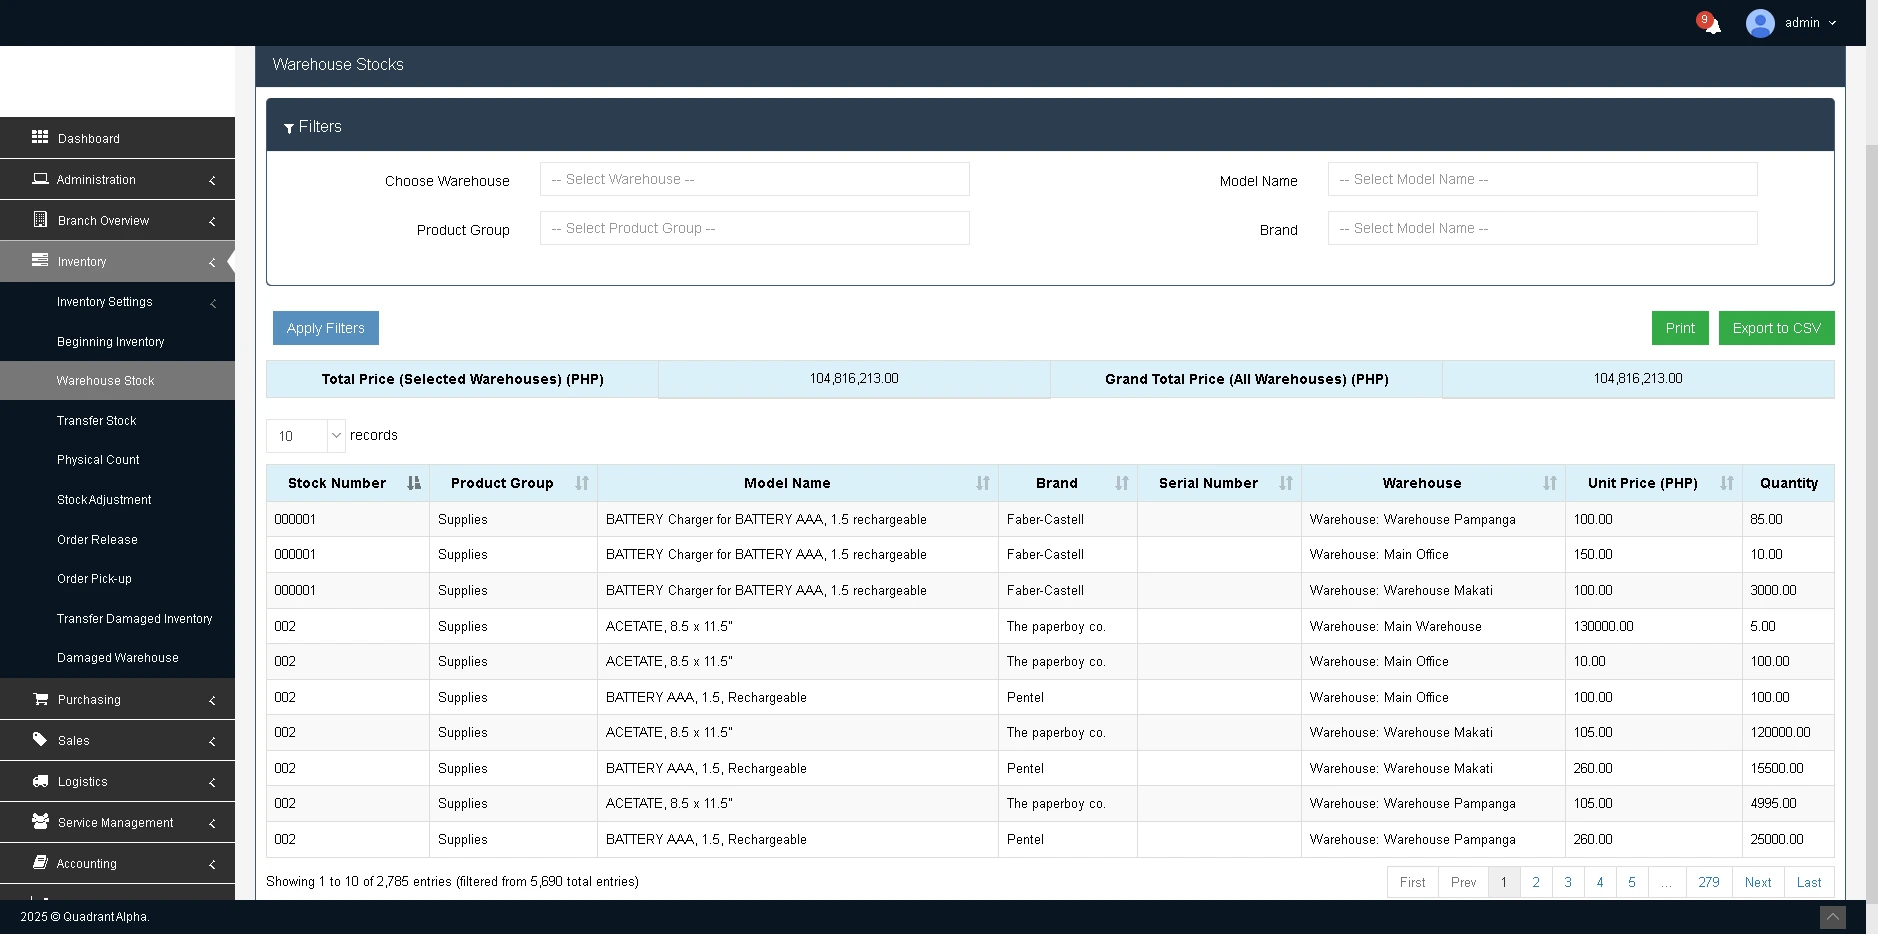
Task: Click the Service Management icon in sidebar
Action: [40, 822]
